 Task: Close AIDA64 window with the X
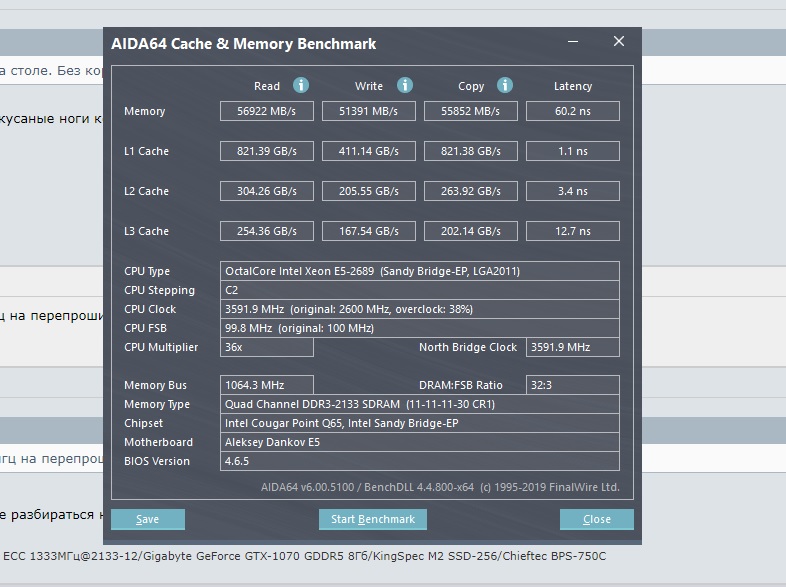[619, 41]
